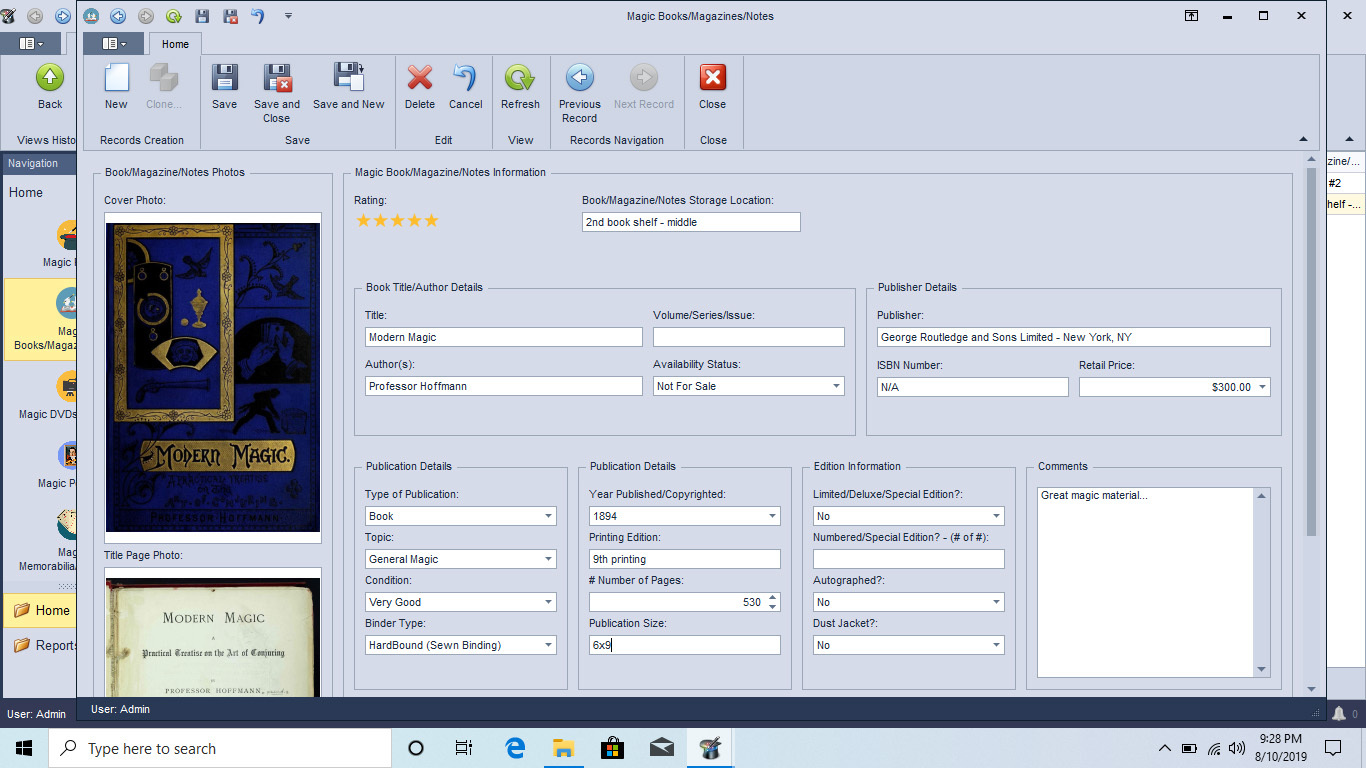Open Cortana circle on the taskbar
1366x768 pixels.
416,748
